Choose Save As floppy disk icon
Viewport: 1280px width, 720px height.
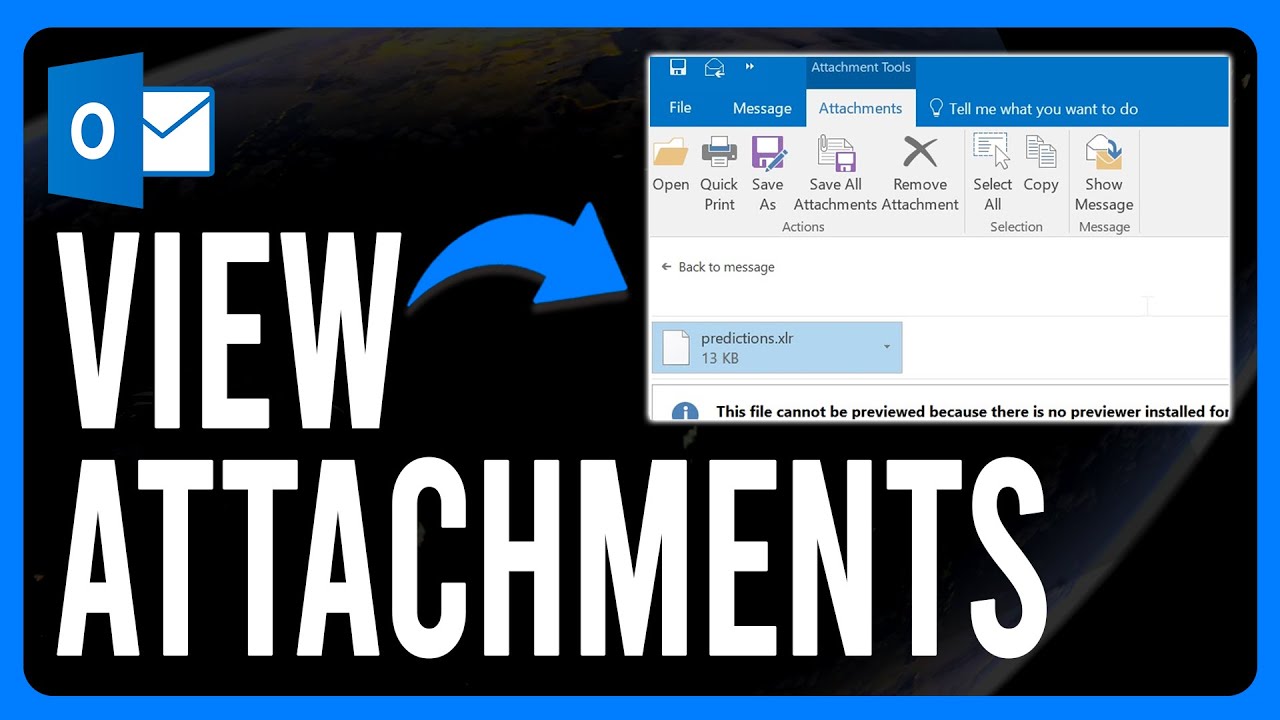click(768, 152)
